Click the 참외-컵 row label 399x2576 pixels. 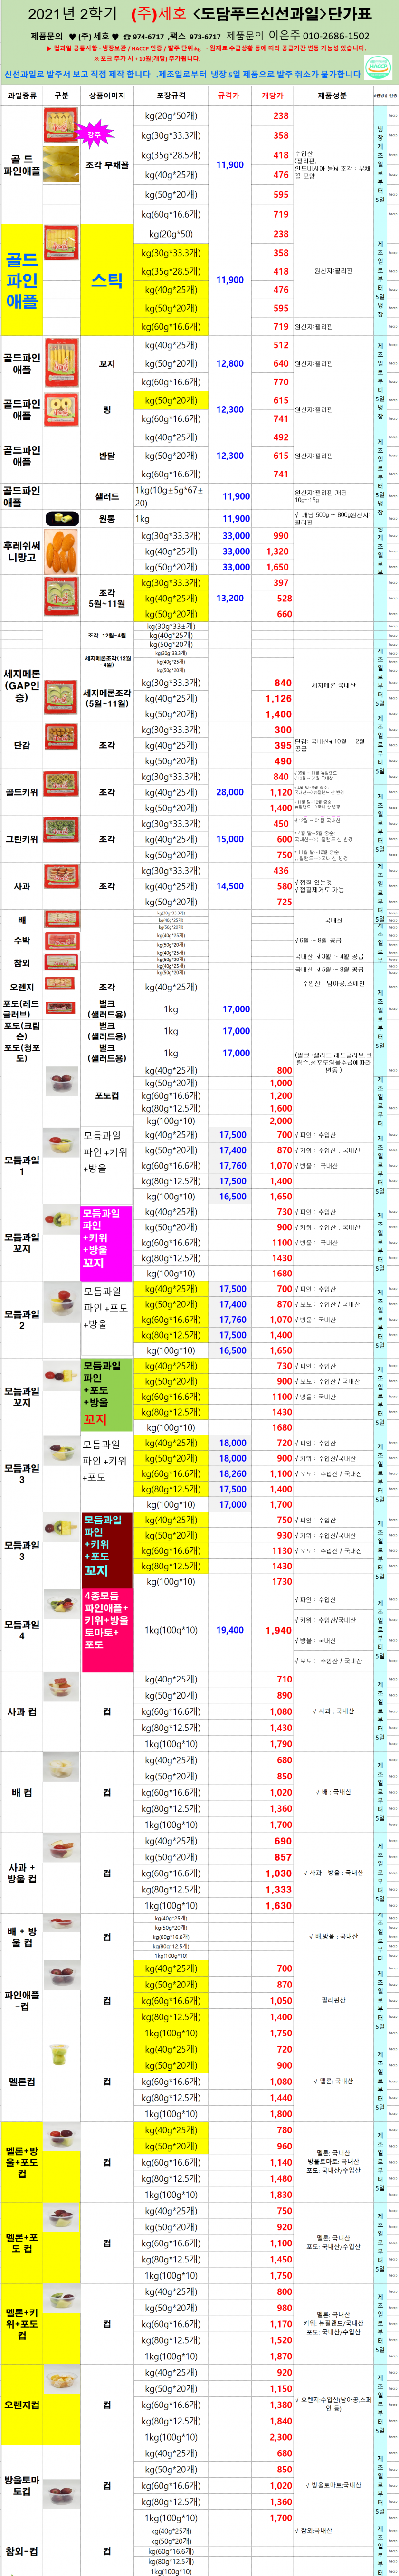[x=22, y=2551]
